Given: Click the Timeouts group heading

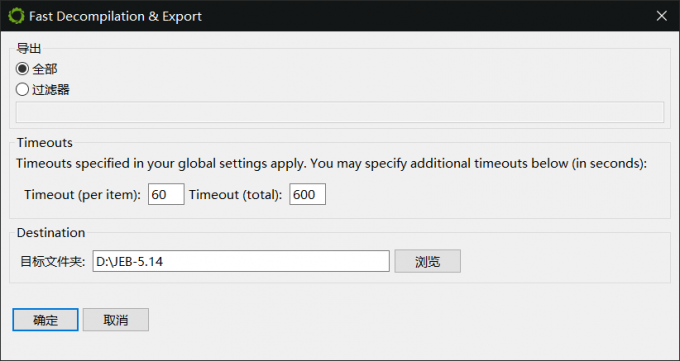Looking at the screenshot, I should click(45, 142).
